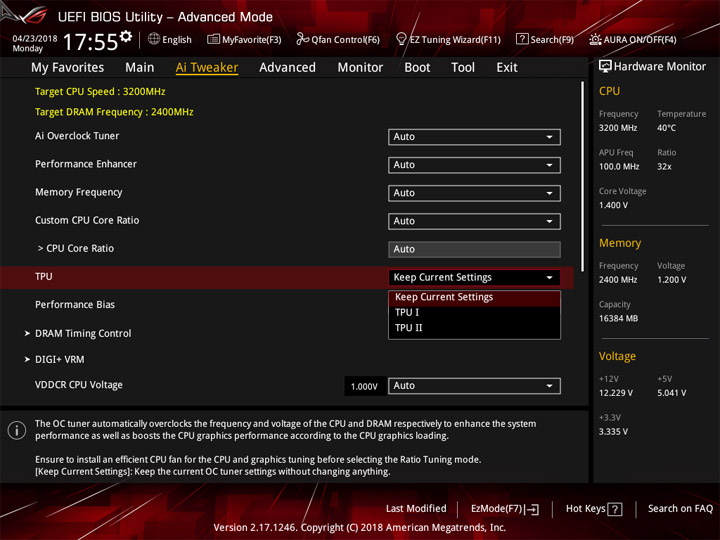This screenshot has width=720, height=540.
Task: Click Core Voltage value 1.400 V
Action: 613,205
